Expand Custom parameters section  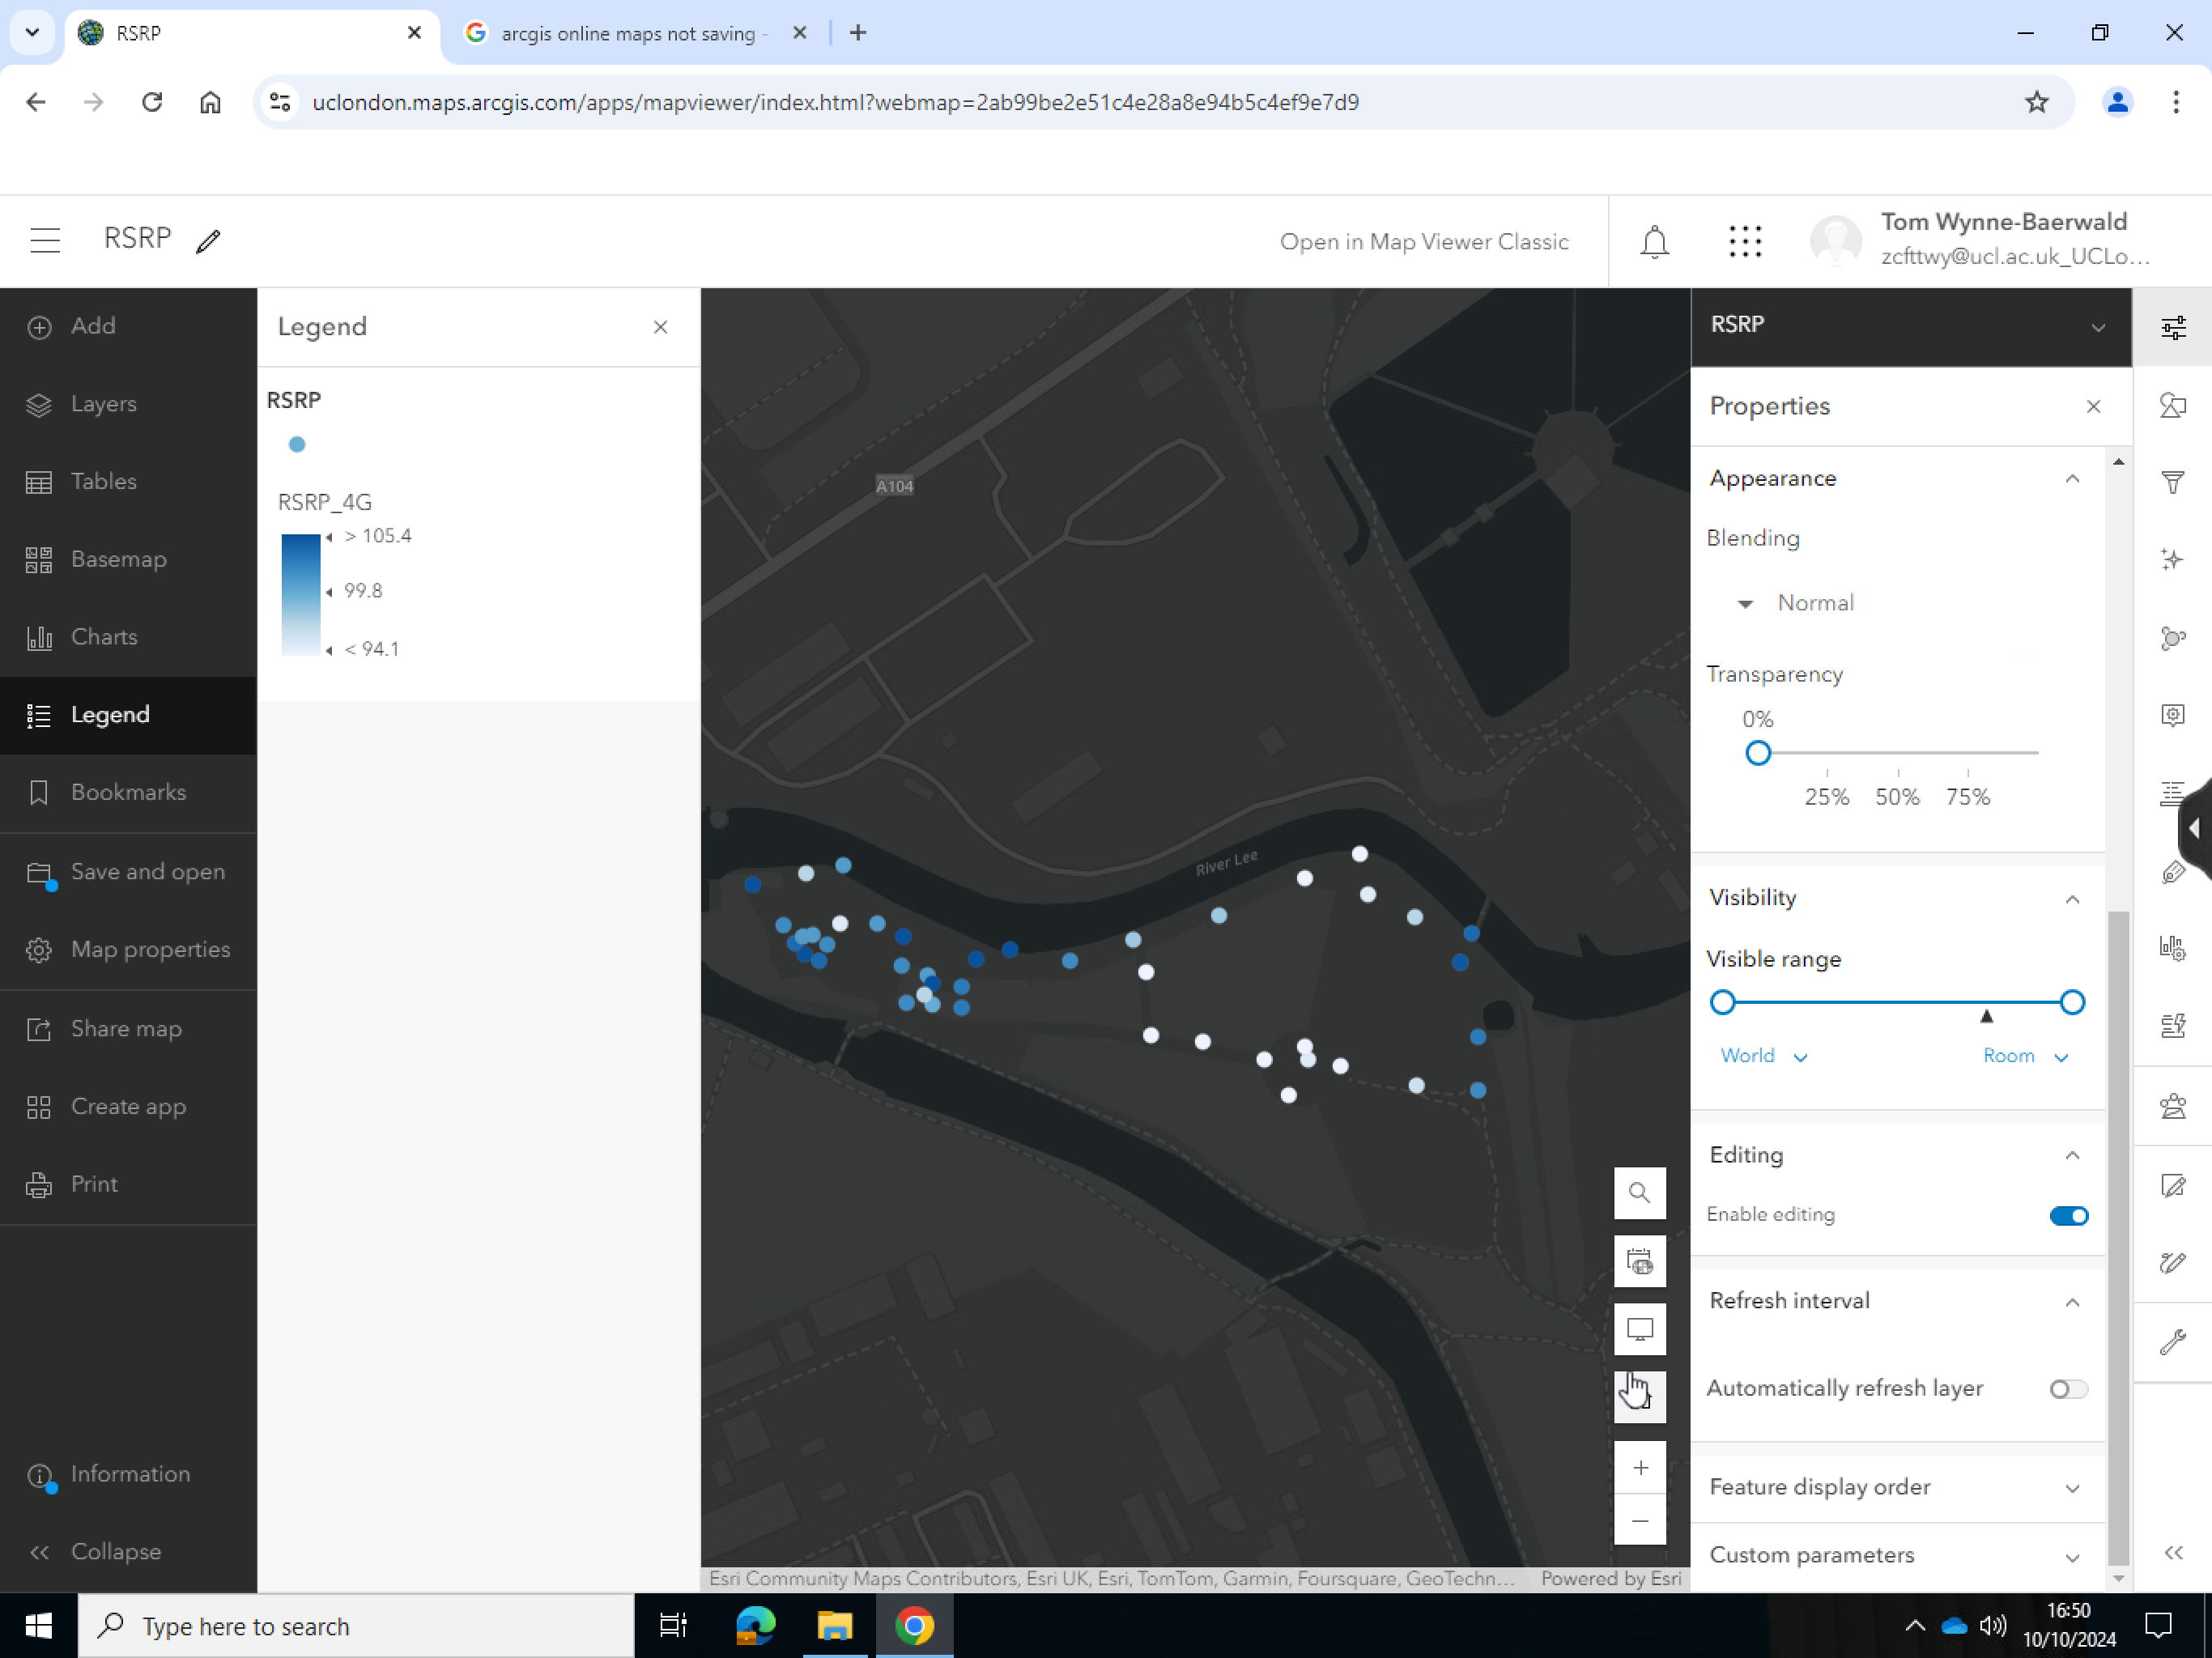pyautogui.click(x=1897, y=1556)
